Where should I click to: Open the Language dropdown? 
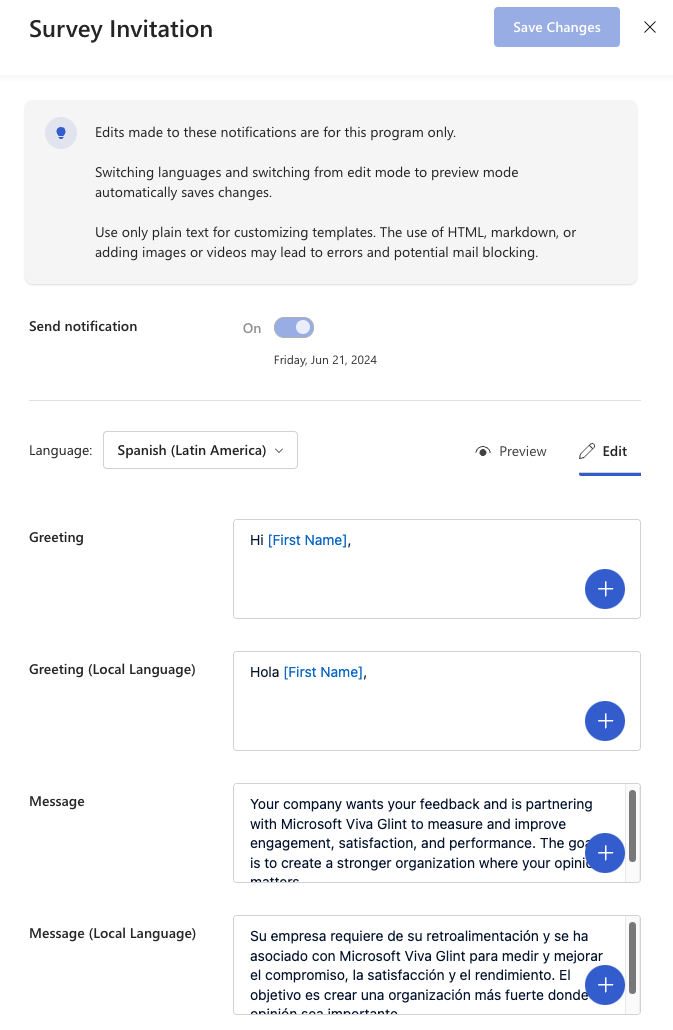click(200, 450)
